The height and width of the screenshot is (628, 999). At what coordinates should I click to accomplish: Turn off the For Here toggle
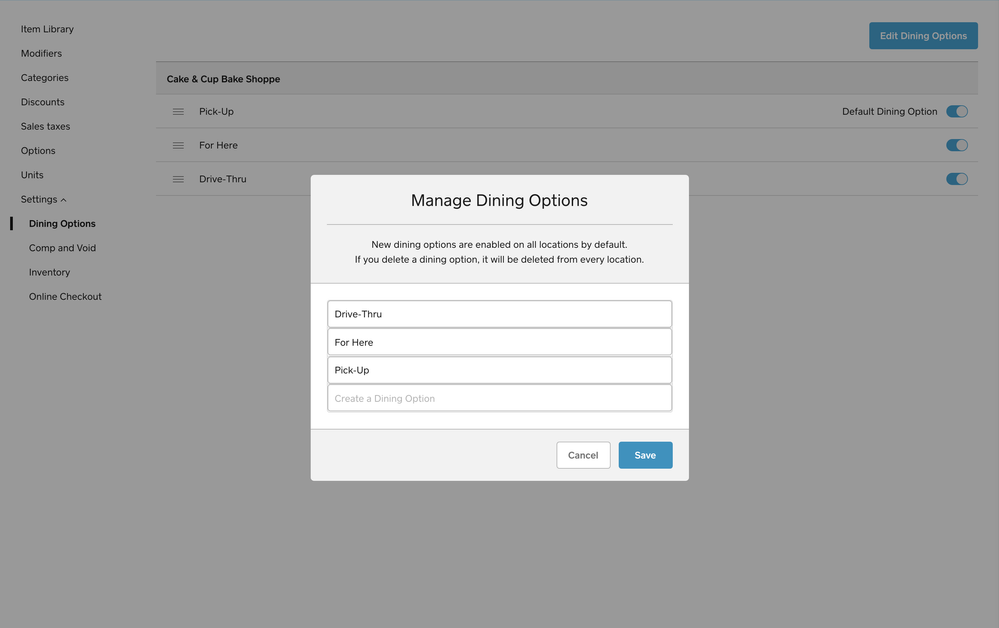click(957, 145)
